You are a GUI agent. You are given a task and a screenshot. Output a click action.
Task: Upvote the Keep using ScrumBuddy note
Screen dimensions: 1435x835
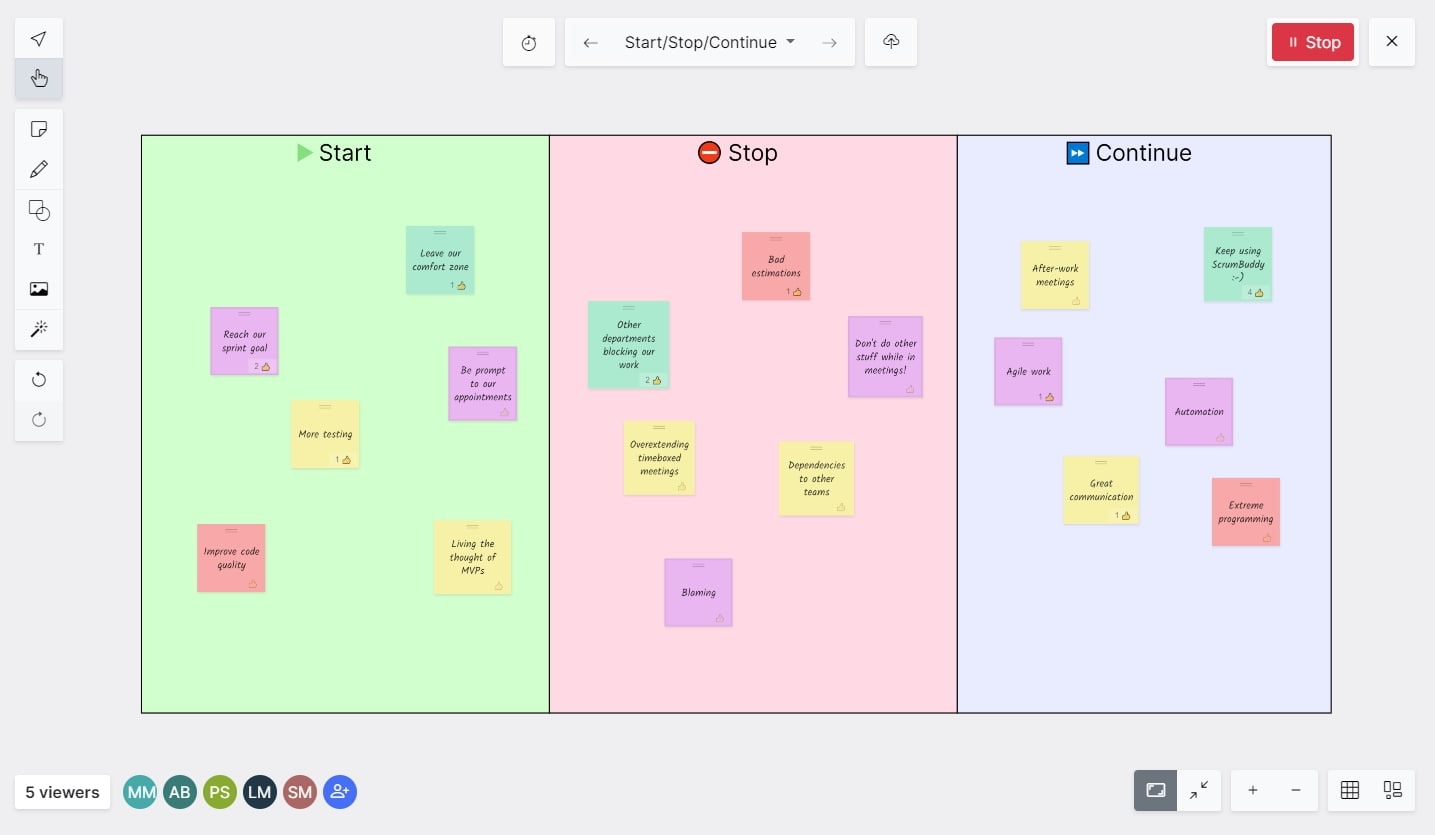[1257, 293]
